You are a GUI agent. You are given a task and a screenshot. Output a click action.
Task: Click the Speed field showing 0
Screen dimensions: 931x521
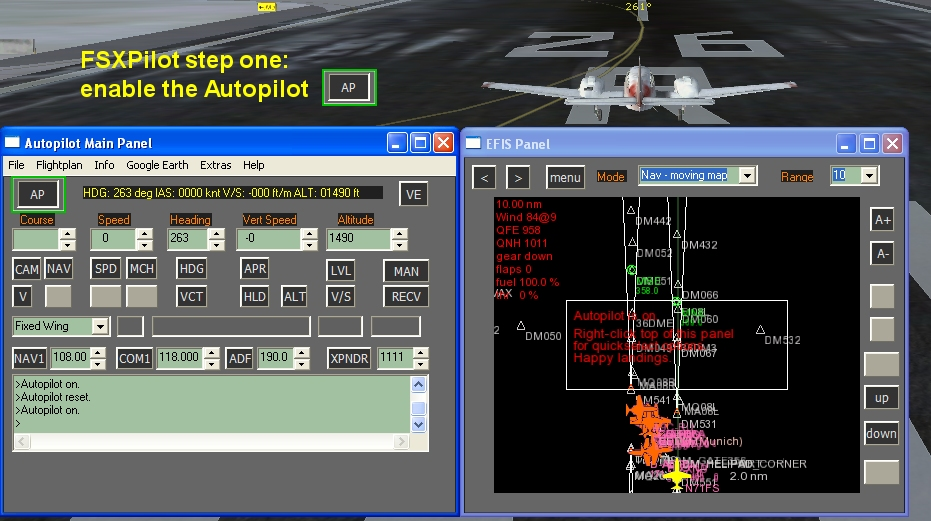(113, 239)
